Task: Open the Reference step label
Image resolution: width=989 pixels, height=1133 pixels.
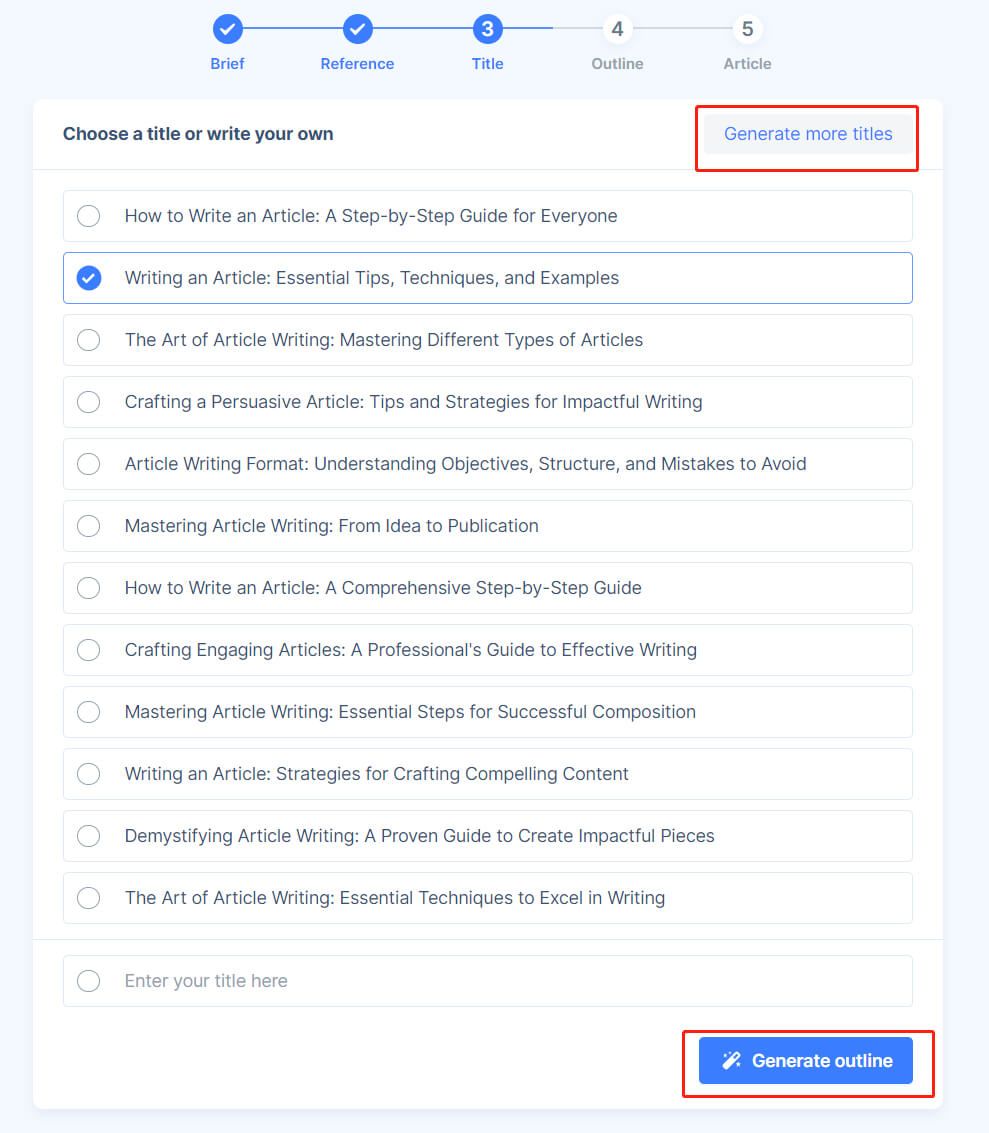Action: point(358,64)
